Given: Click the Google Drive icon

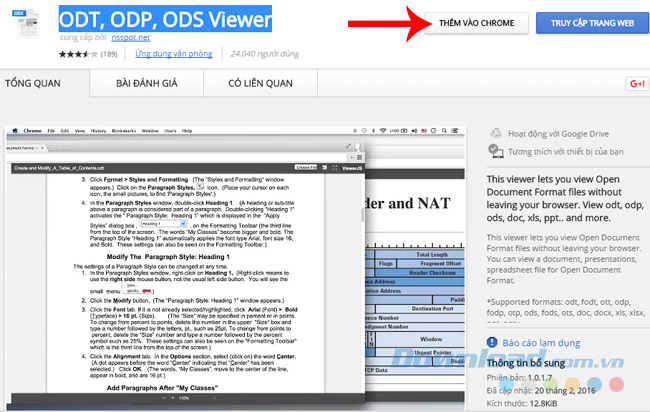Looking at the screenshot, I should point(496,133).
